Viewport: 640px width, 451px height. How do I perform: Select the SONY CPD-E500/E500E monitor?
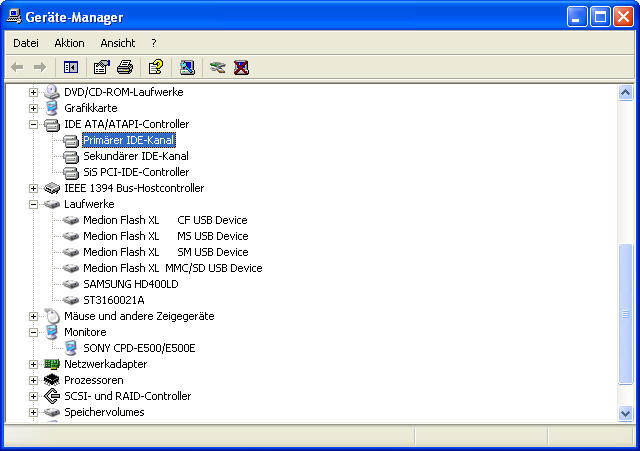pyautogui.click(x=139, y=348)
